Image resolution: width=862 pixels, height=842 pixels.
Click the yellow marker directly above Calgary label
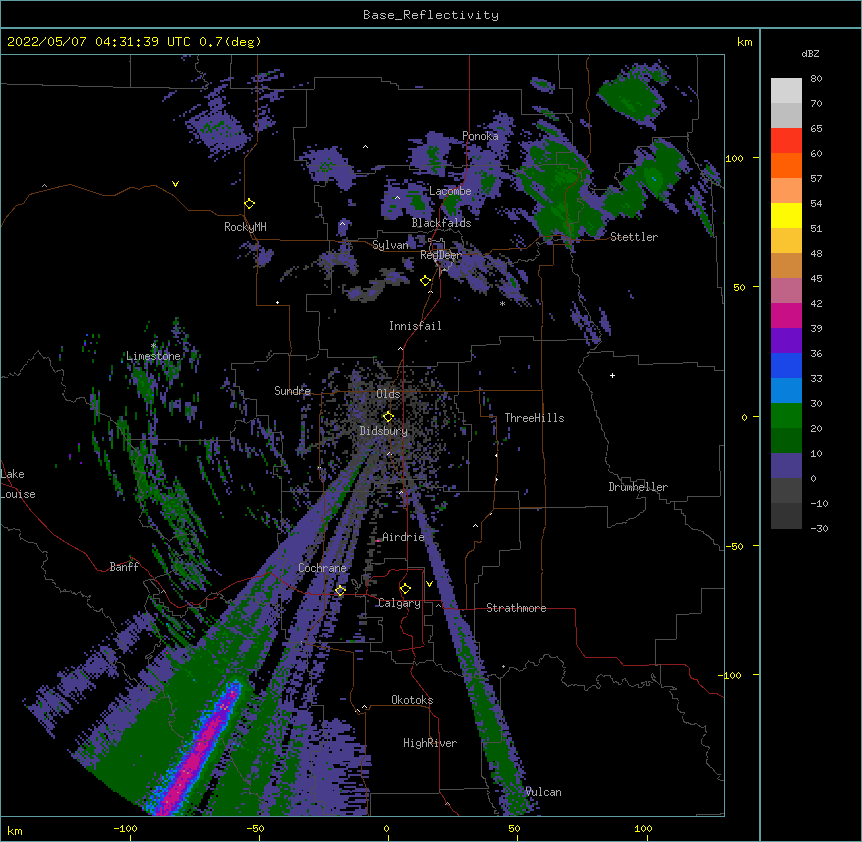pos(405,589)
